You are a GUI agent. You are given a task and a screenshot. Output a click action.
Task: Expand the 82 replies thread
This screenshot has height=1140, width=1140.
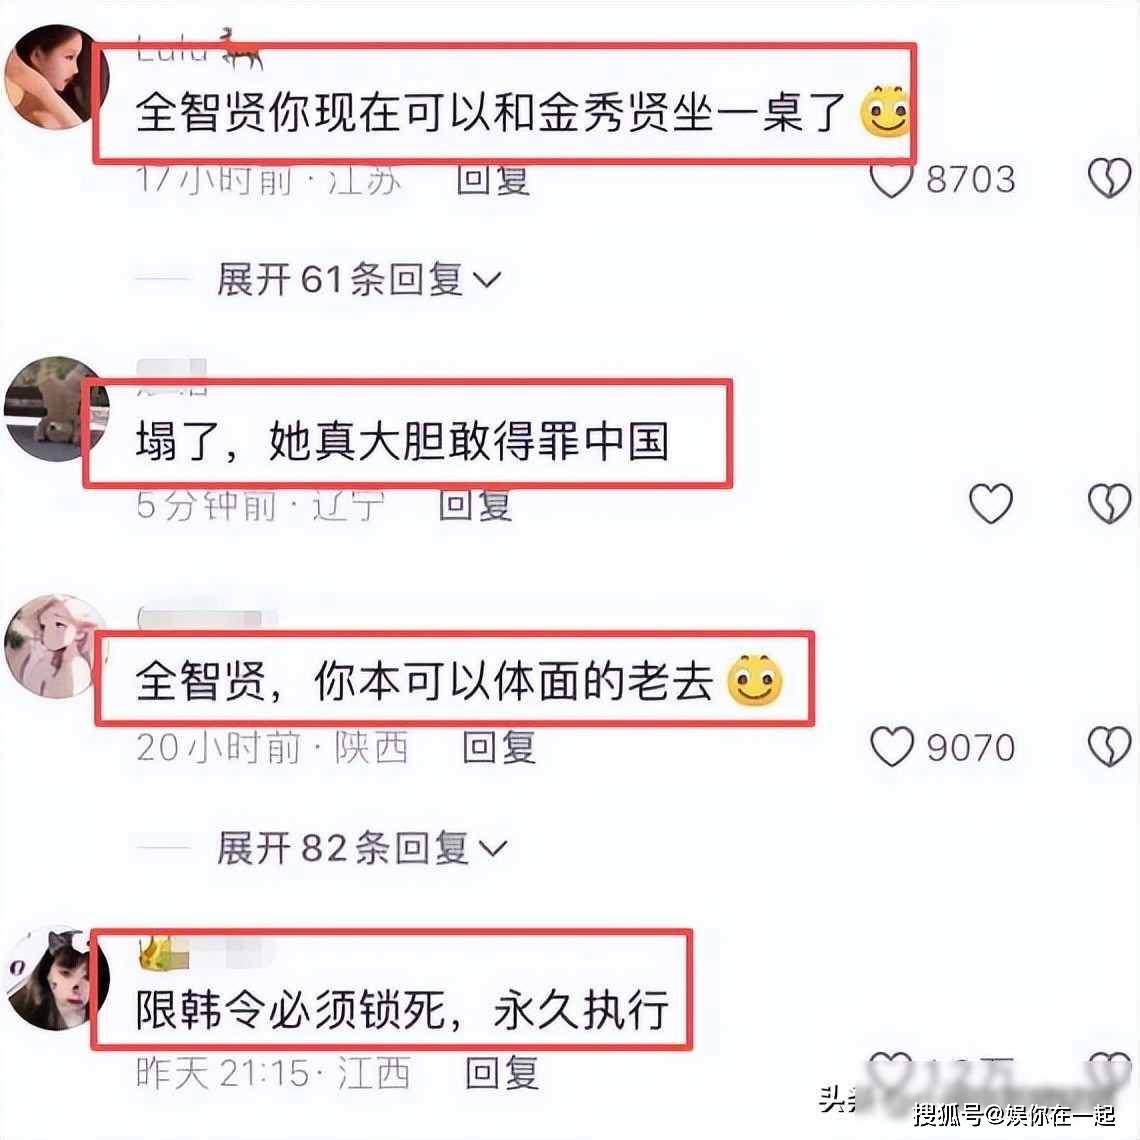(x=361, y=848)
